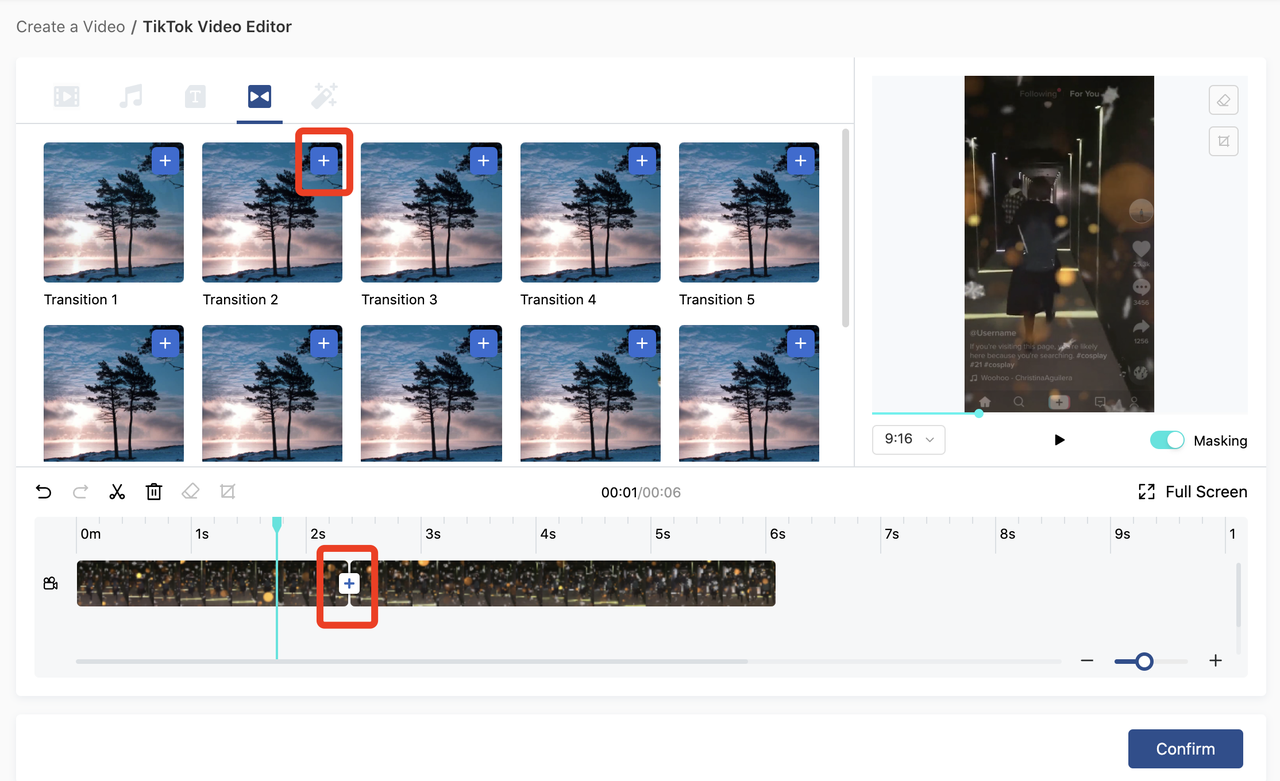Screen dimensions: 1280x781
Task: Add Transition 3 with plus icon
Action: pyautogui.click(x=483, y=161)
